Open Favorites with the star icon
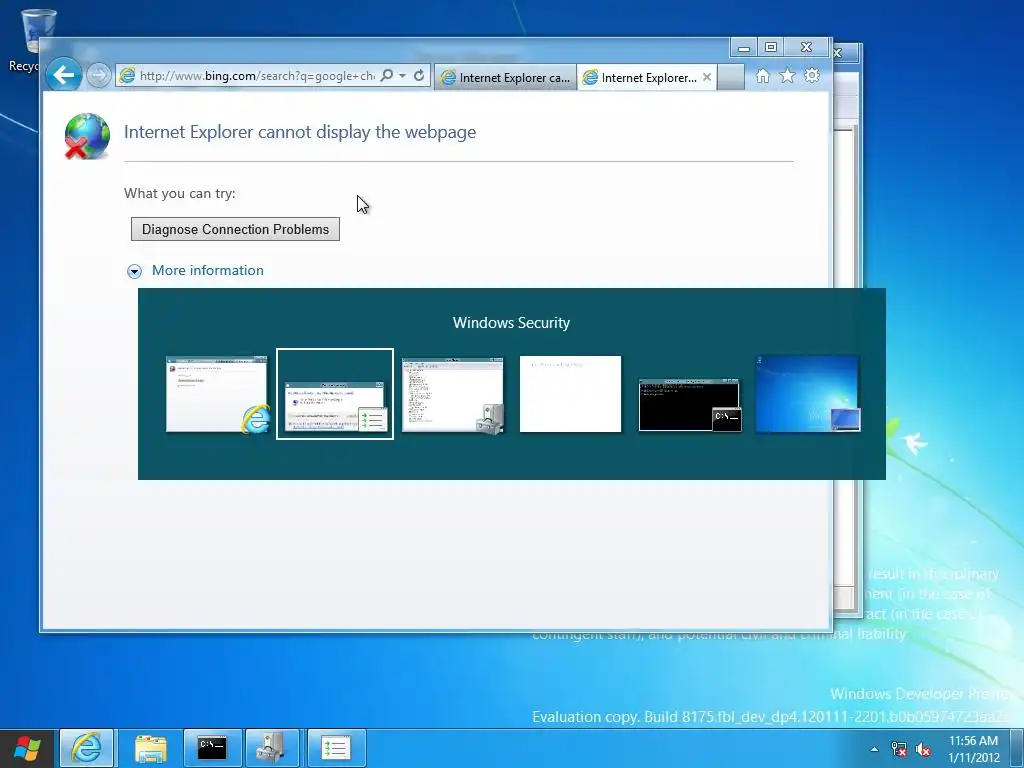The height and width of the screenshot is (768, 1024). click(788, 76)
